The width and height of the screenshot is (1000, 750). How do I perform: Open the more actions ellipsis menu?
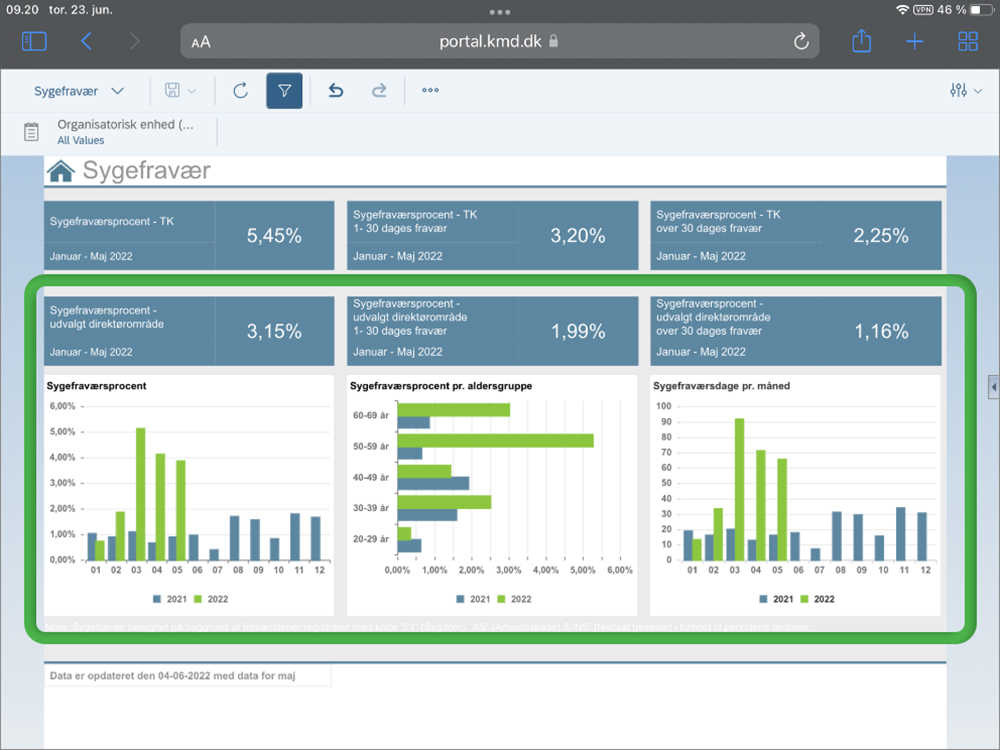[x=430, y=91]
